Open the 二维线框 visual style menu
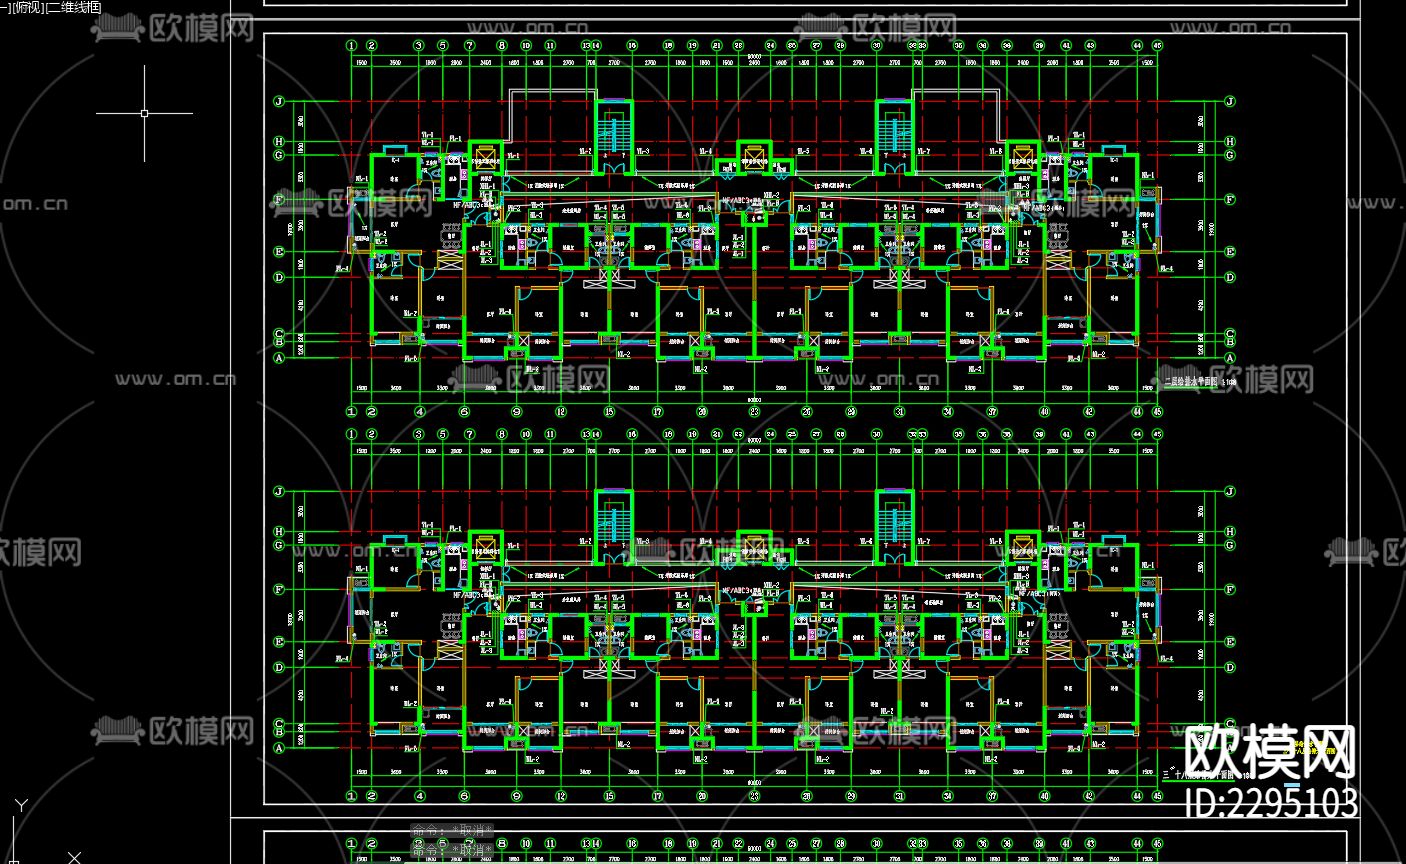Image resolution: width=1406 pixels, height=864 pixels. click(74, 7)
